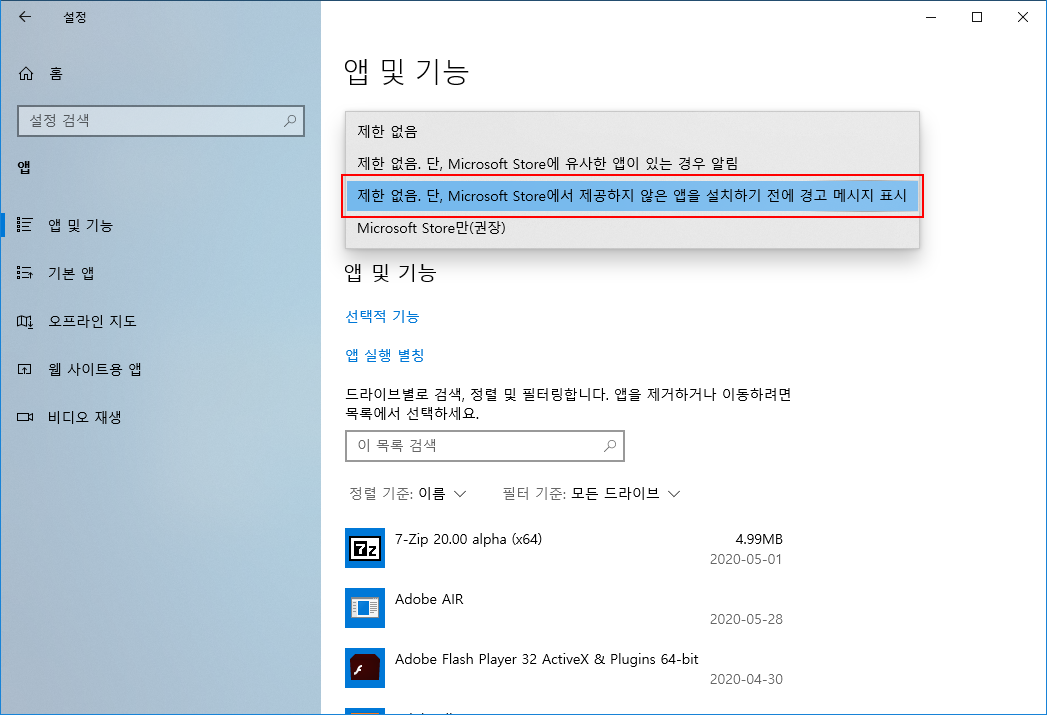
Task: Click the Home icon in sidebar
Action: coord(26,73)
